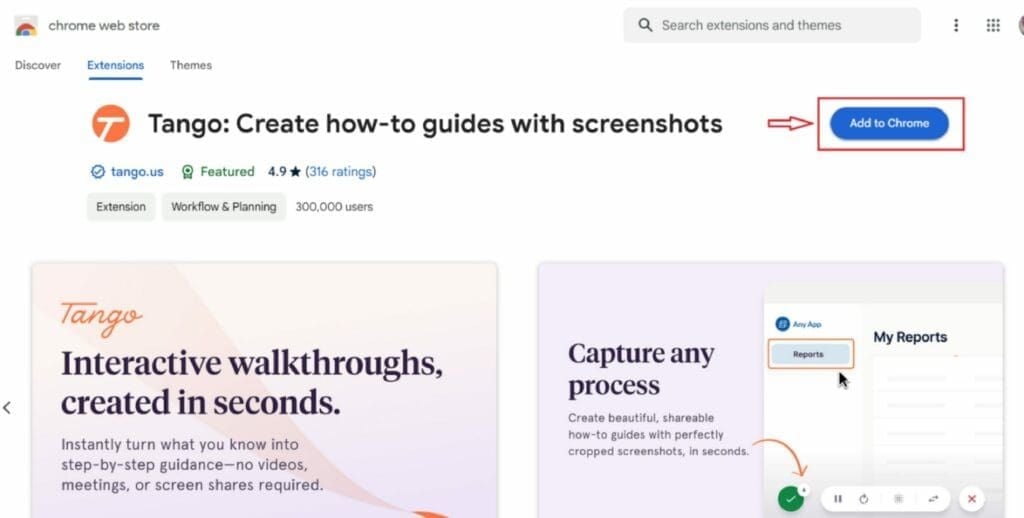Open the three-dot more options menu
Screen dimensions: 1024x518
click(956, 26)
